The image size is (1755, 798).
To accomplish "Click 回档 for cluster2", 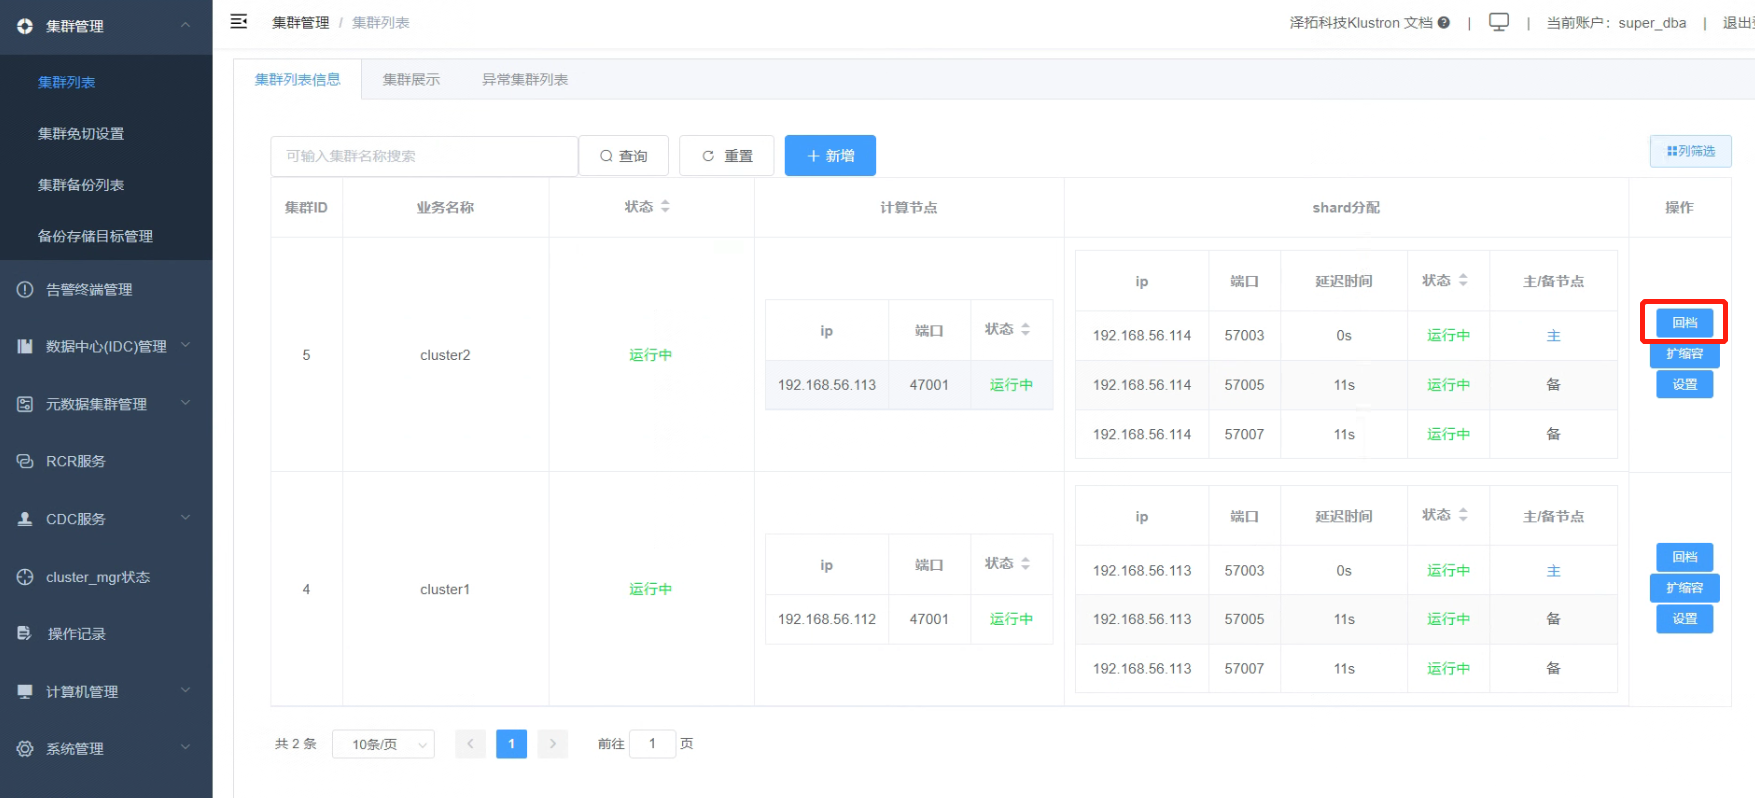I will (1684, 323).
